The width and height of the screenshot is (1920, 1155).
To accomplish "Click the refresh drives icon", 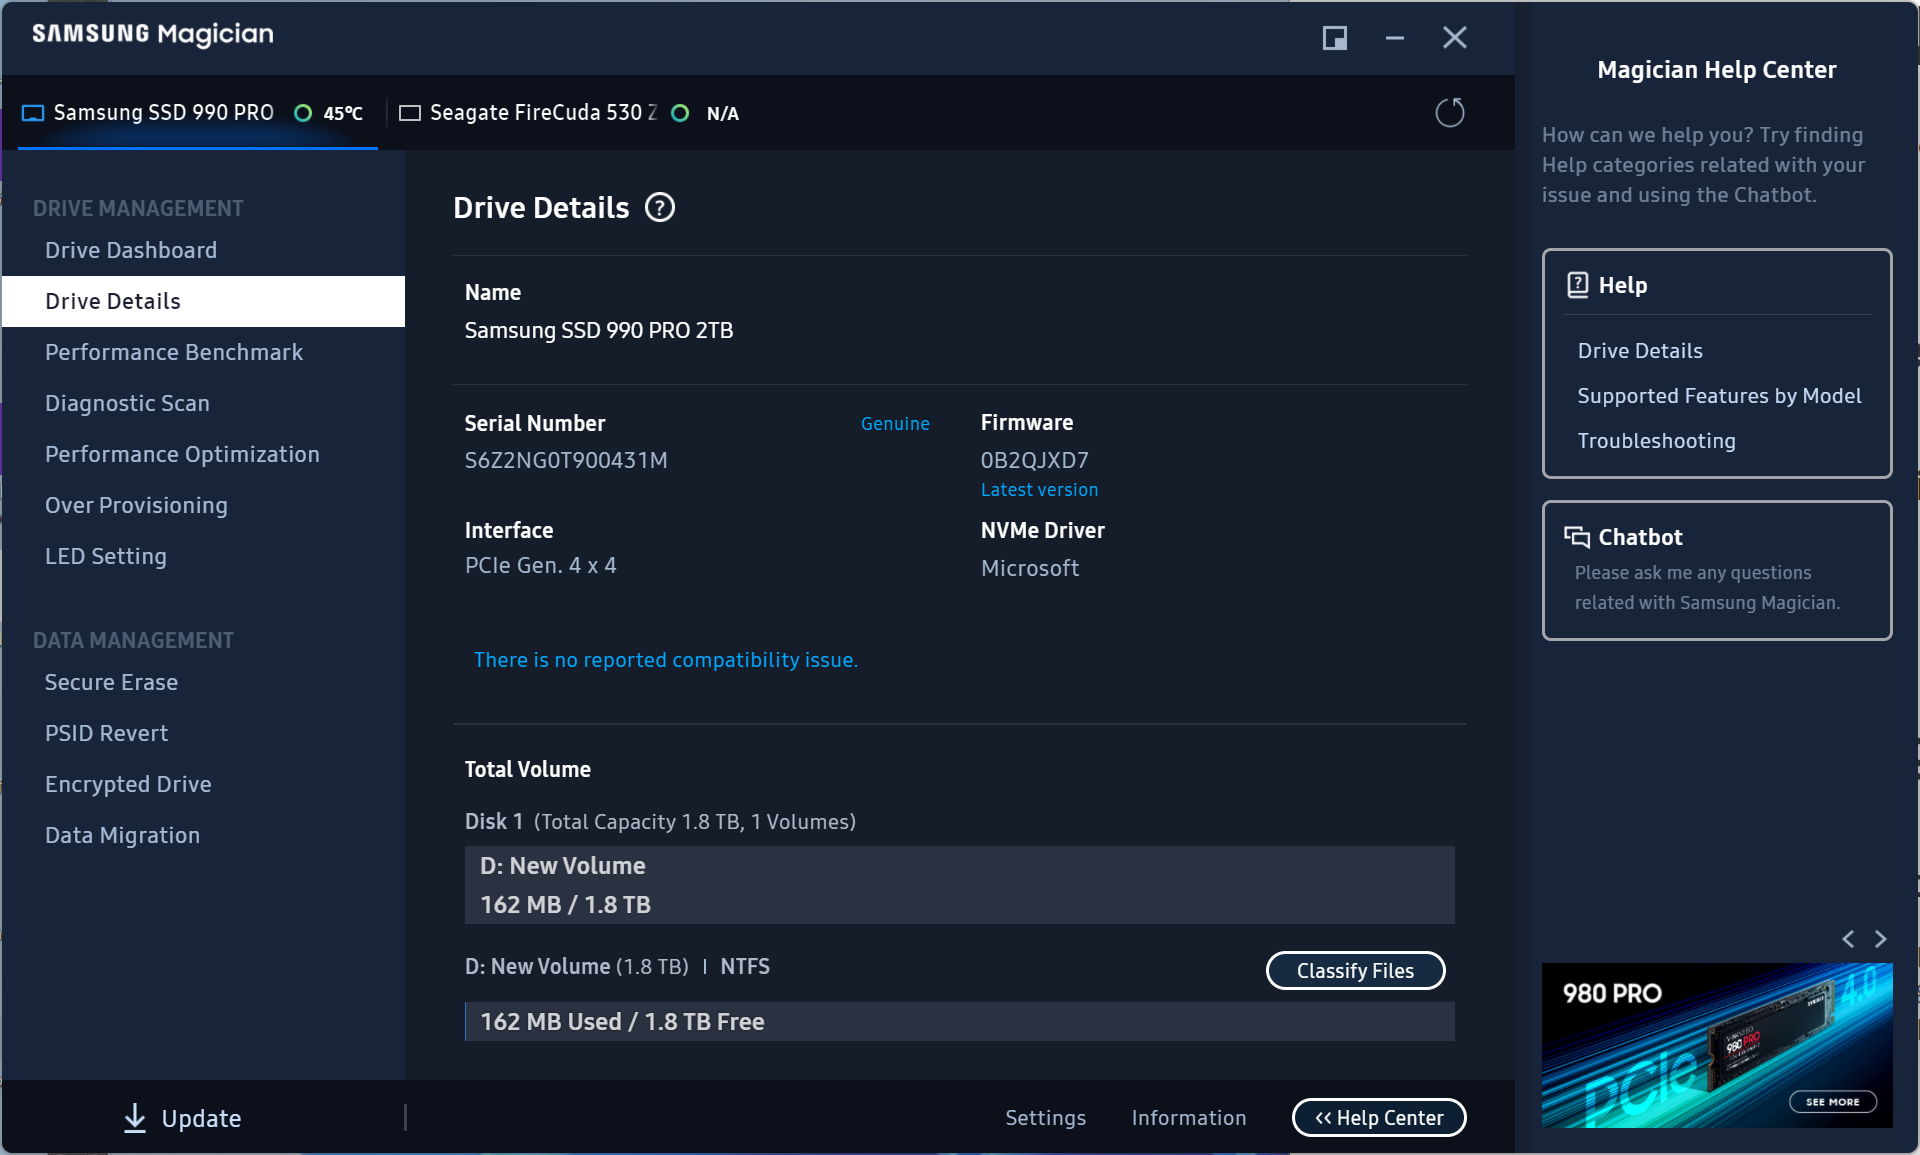I will pos(1449,112).
